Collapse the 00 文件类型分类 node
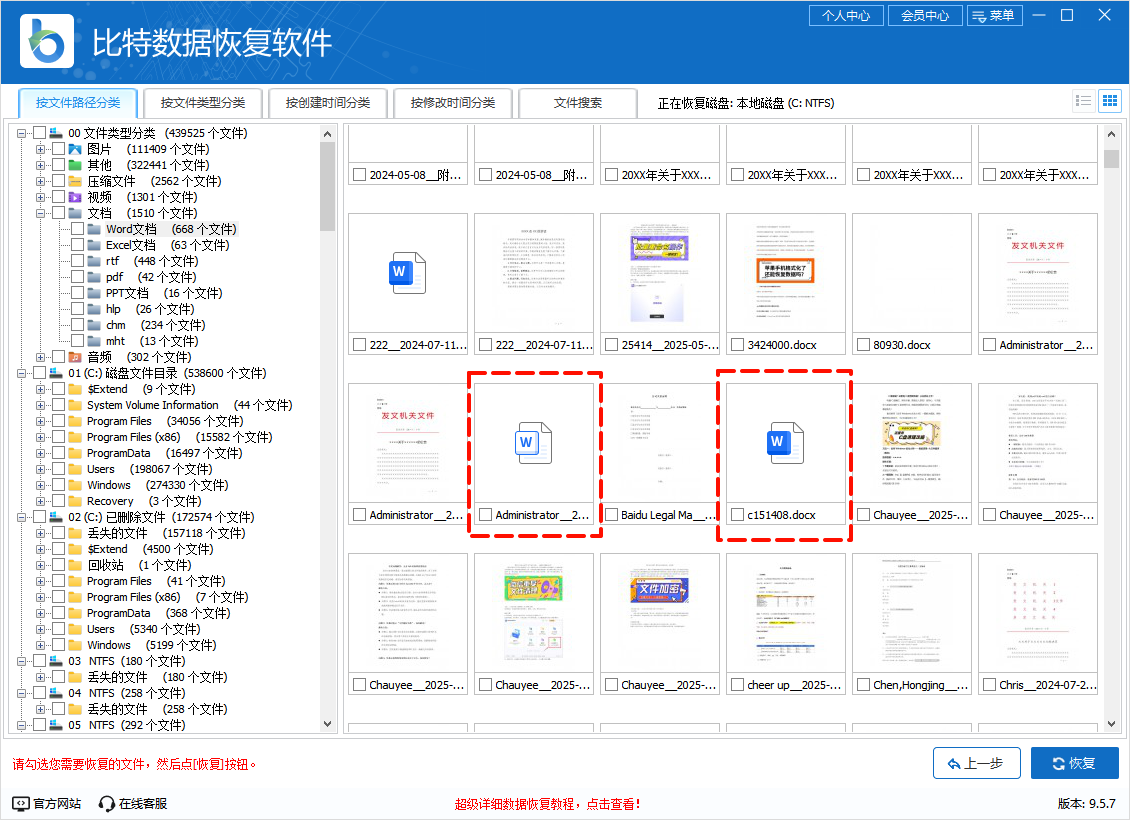The height and width of the screenshot is (820, 1130). coord(22,133)
